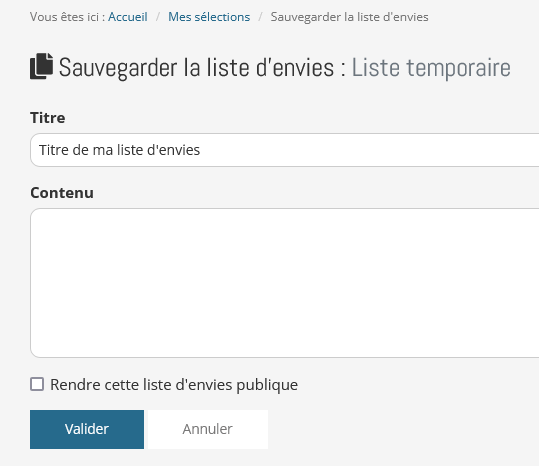The height and width of the screenshot is (466, 539).
Task: Click the Contenu field label
Action: 62,193
